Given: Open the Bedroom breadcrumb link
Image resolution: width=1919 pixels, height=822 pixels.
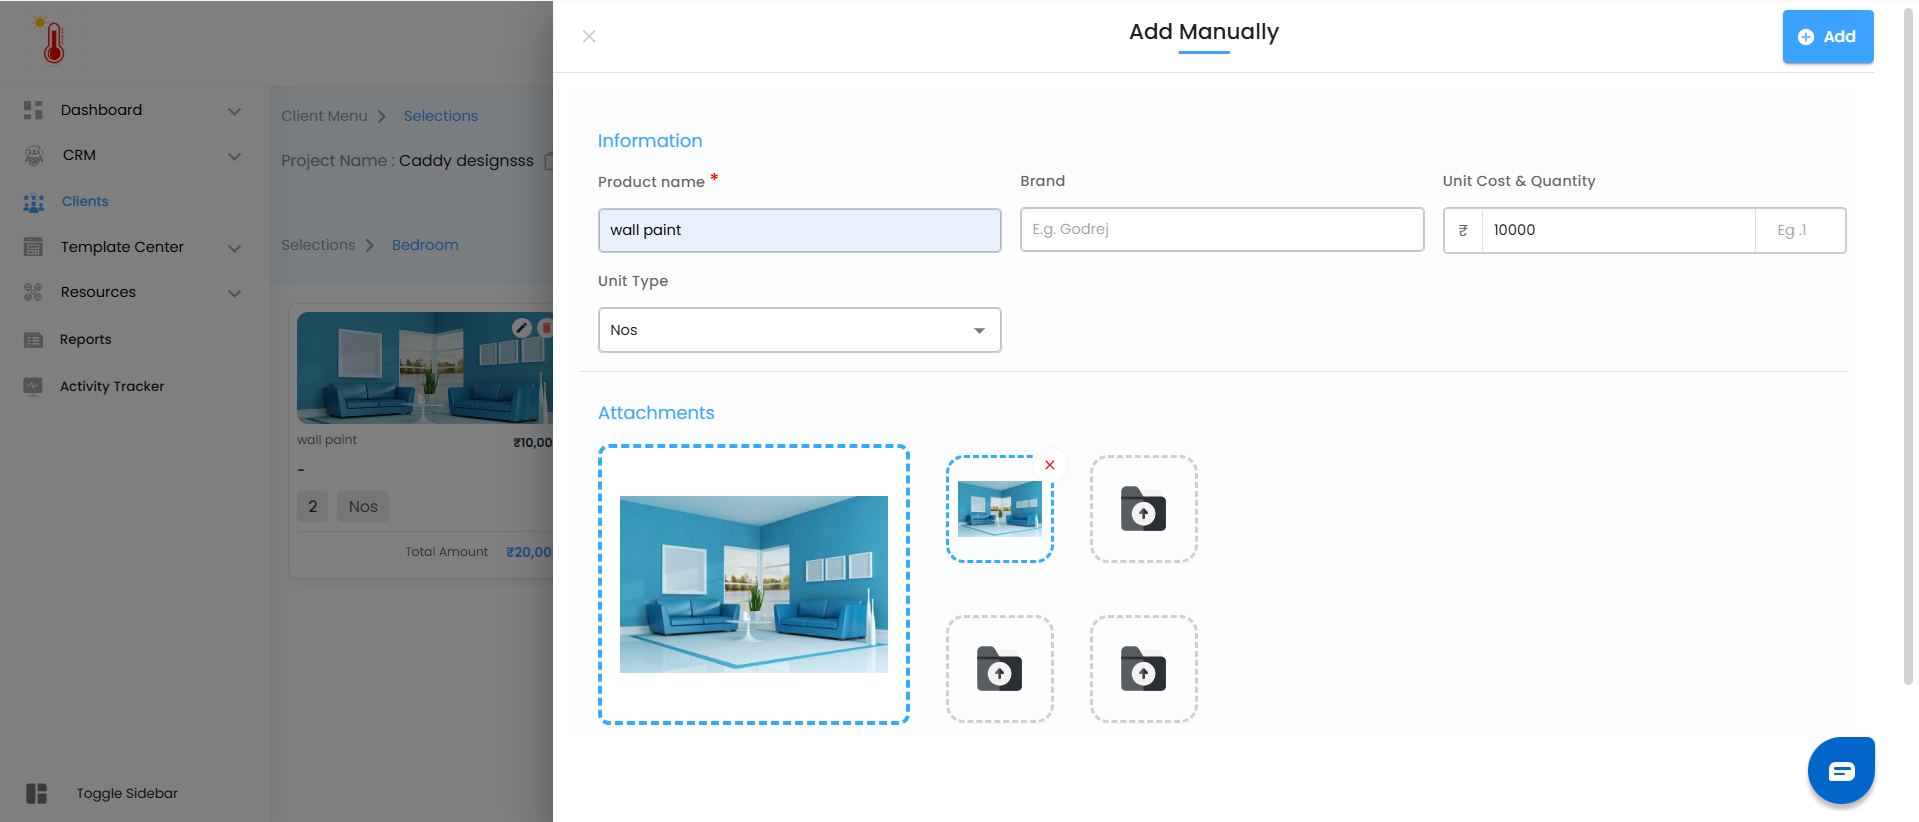Looking at the screenshot, I should [425, 245].
